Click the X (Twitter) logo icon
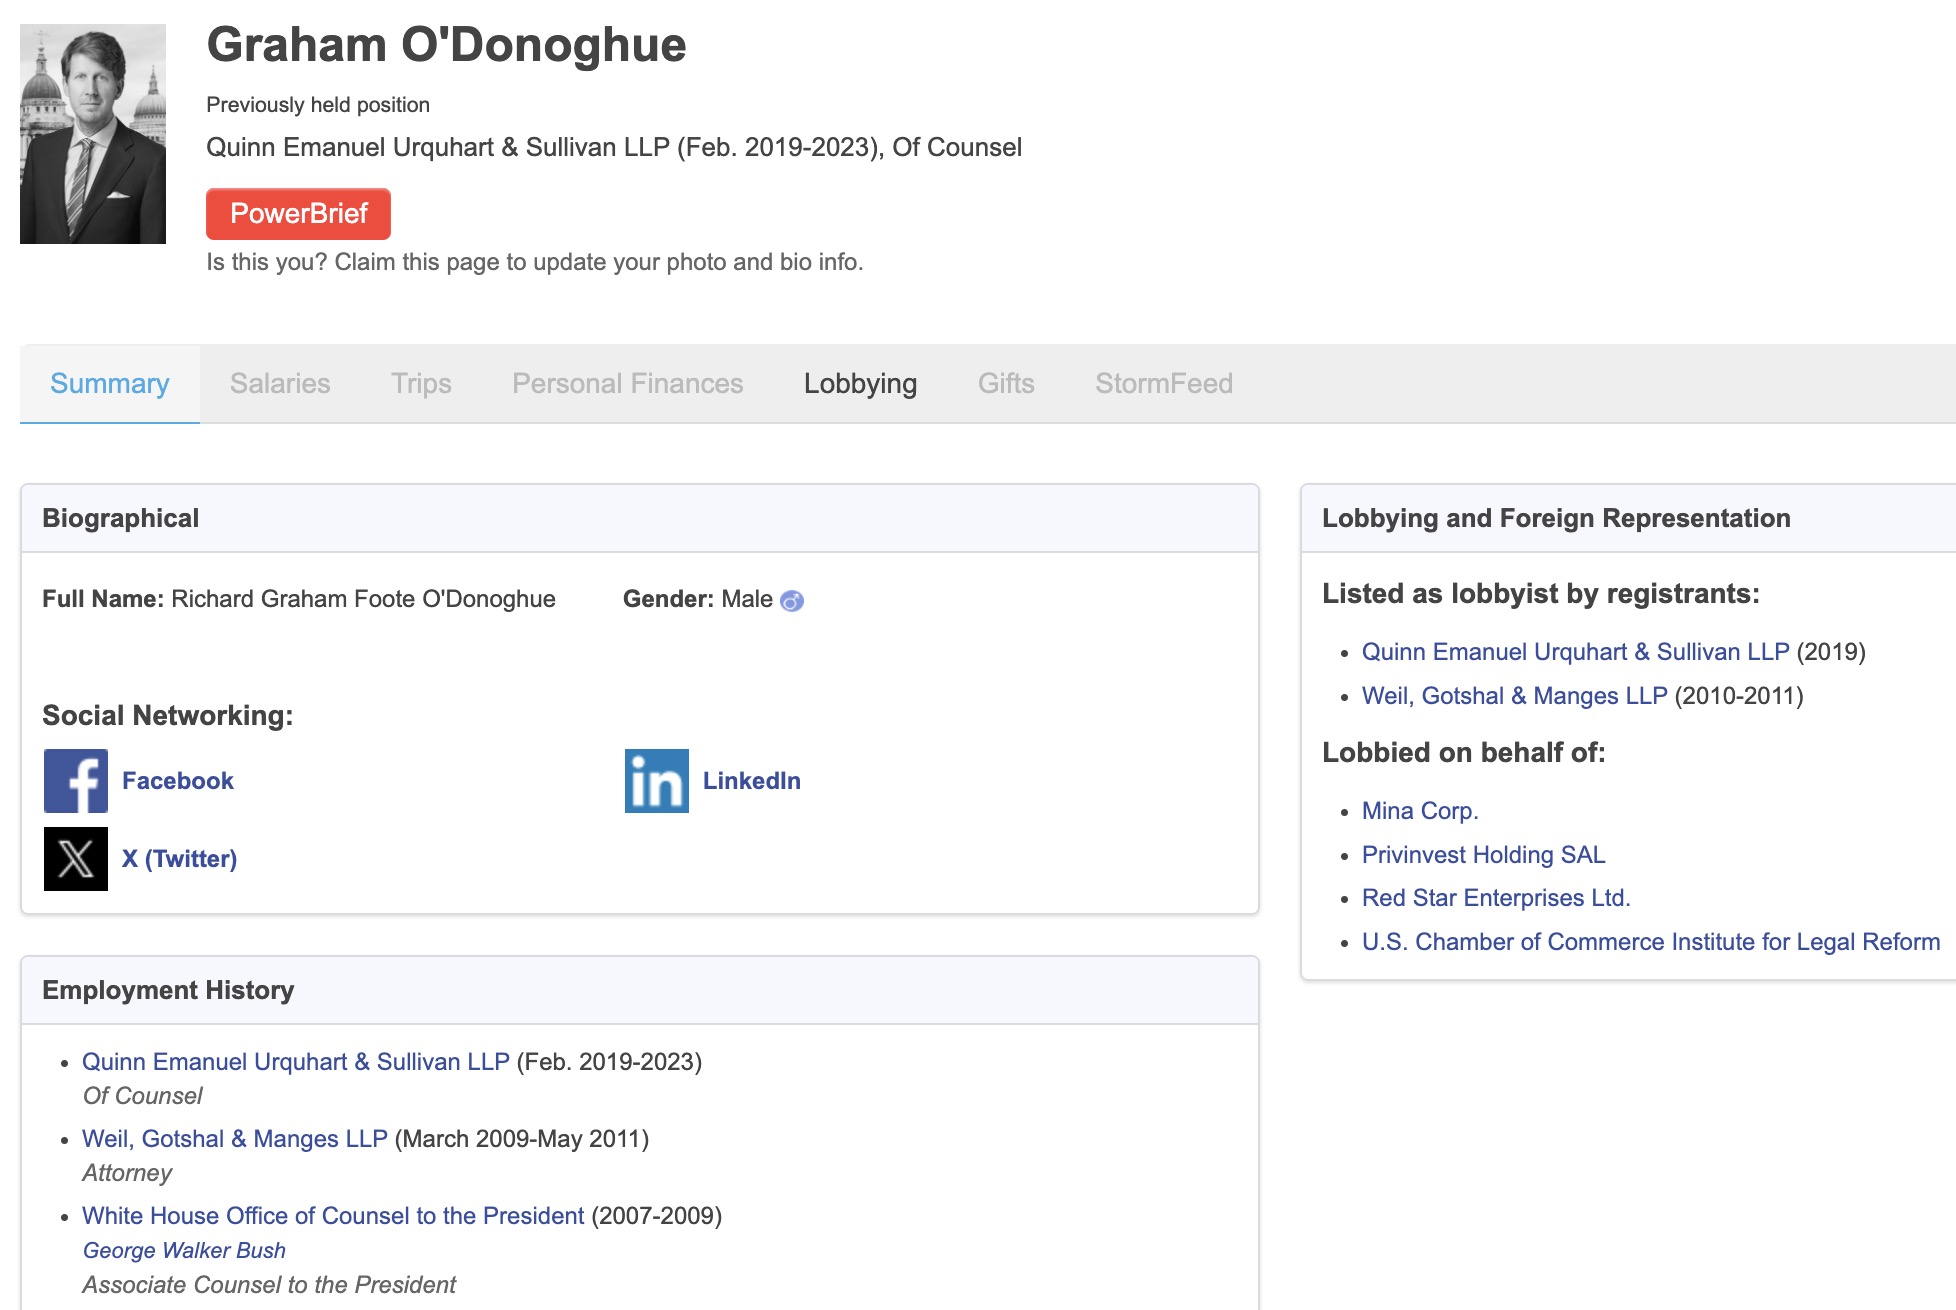The width and height of the screenshot is (1956, 1310). (76, 859)
